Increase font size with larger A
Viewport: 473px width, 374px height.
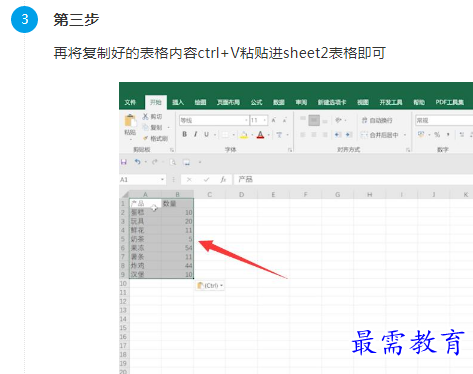[274, 120]
